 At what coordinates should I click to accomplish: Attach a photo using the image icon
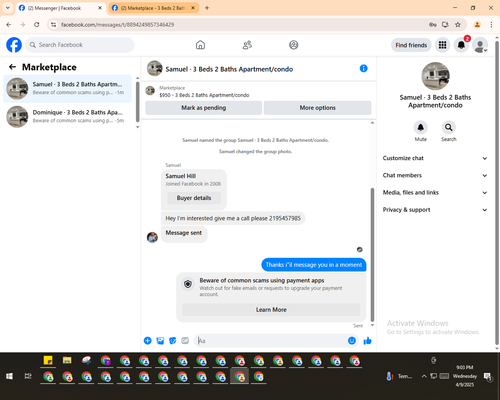click(x=160, y=340)
